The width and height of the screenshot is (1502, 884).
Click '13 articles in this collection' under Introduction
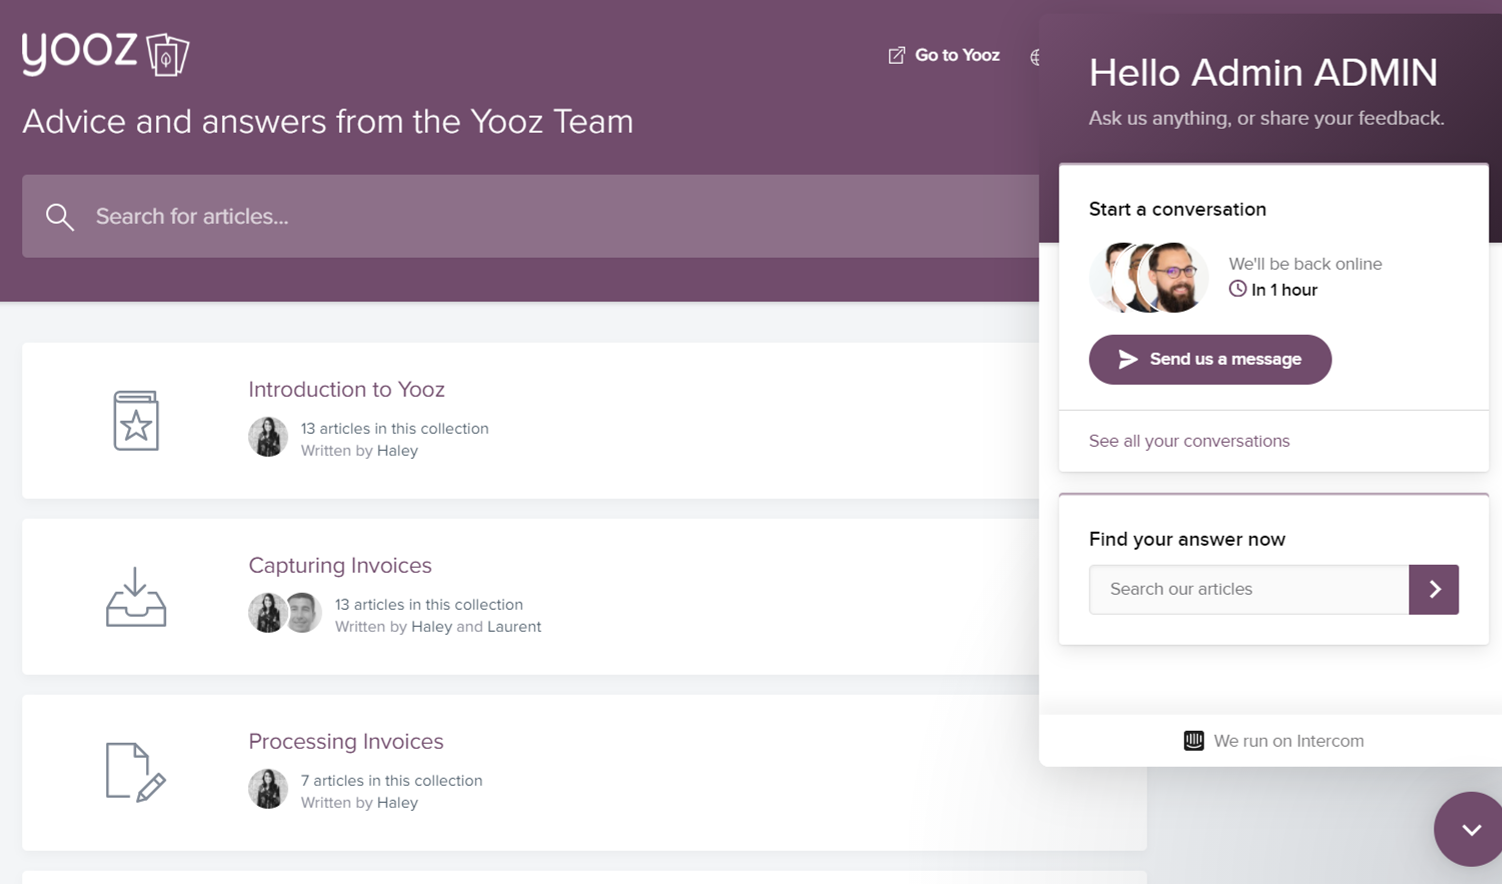395,428
